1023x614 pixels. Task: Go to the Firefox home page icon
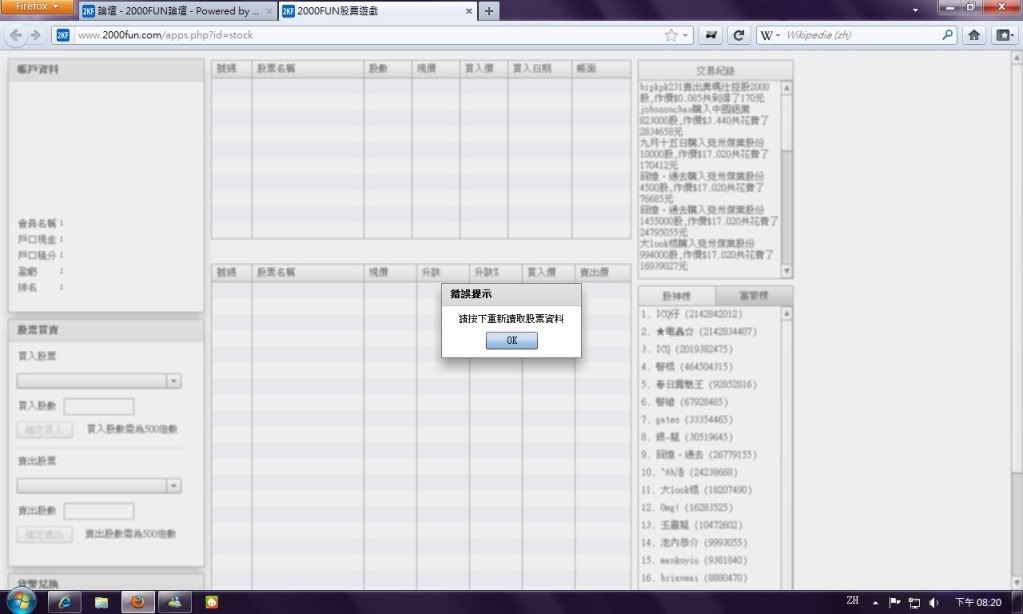tap(975, 35)
